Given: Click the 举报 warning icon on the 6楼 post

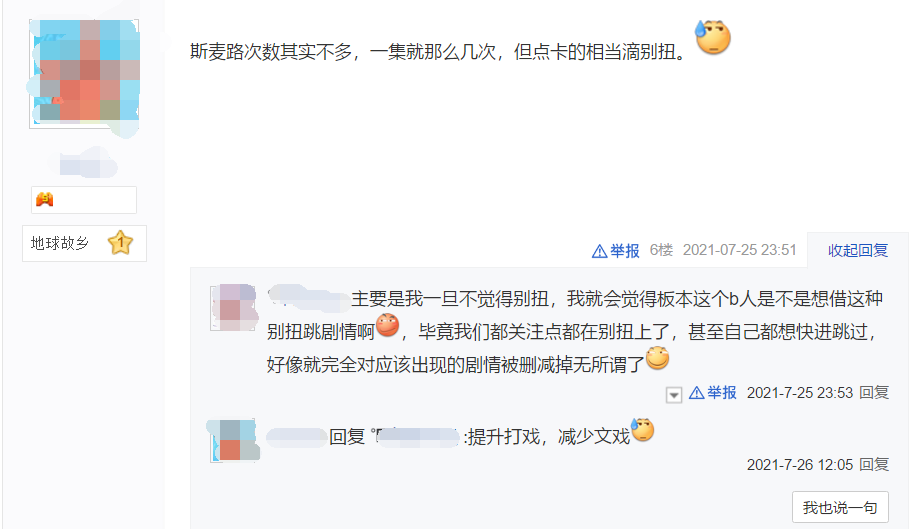Looking at the screenshot, I should coord(599,252).
